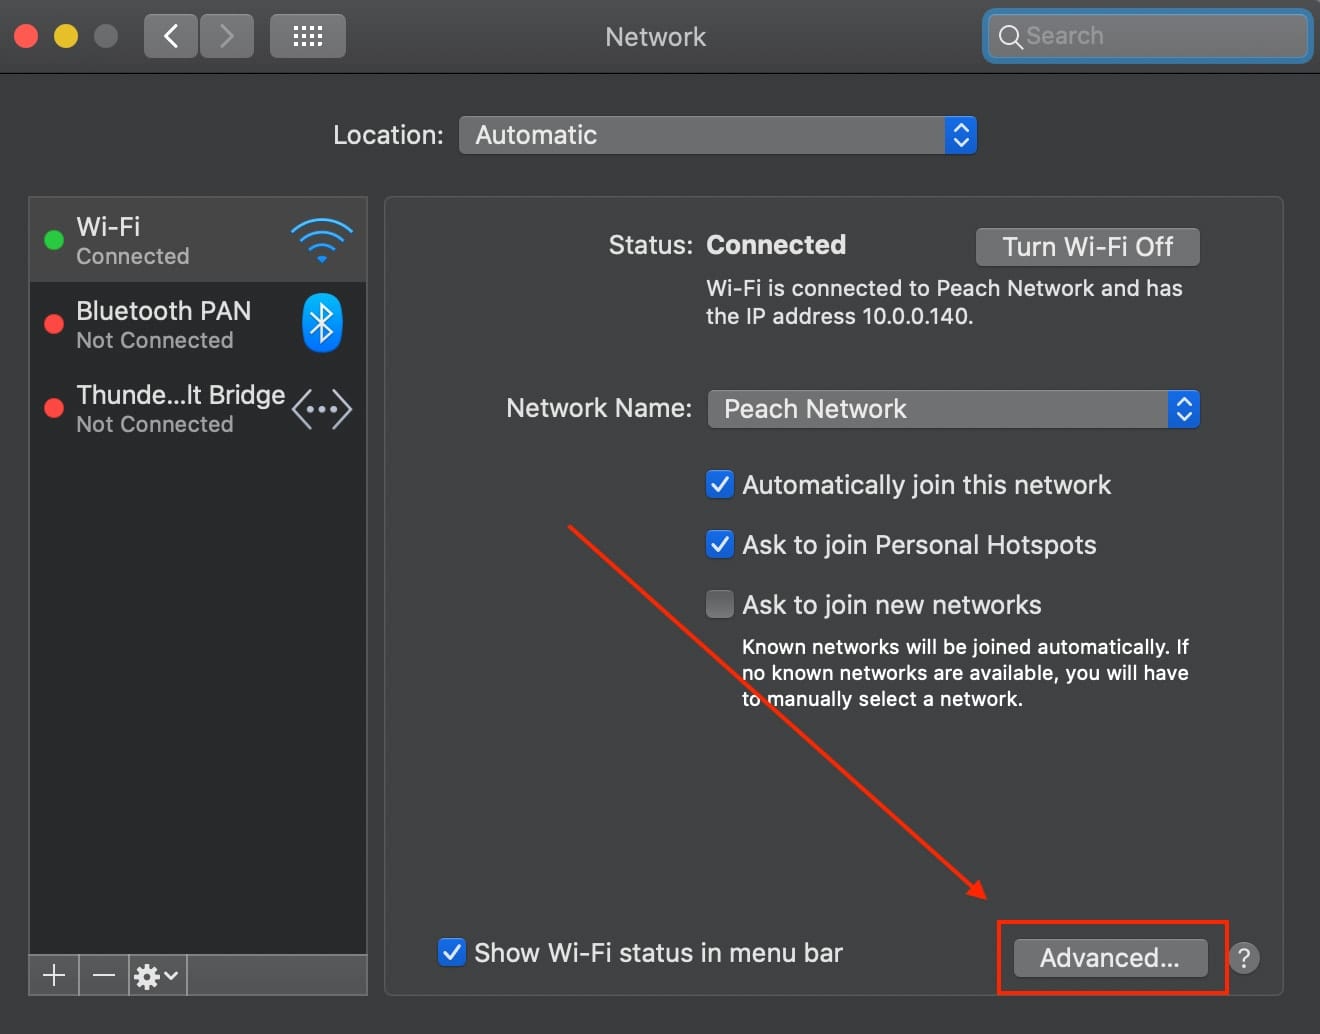This screenshot has width=1320, height=1034.
Task: Click the forward navigation arrow
Action: point(227,37)
